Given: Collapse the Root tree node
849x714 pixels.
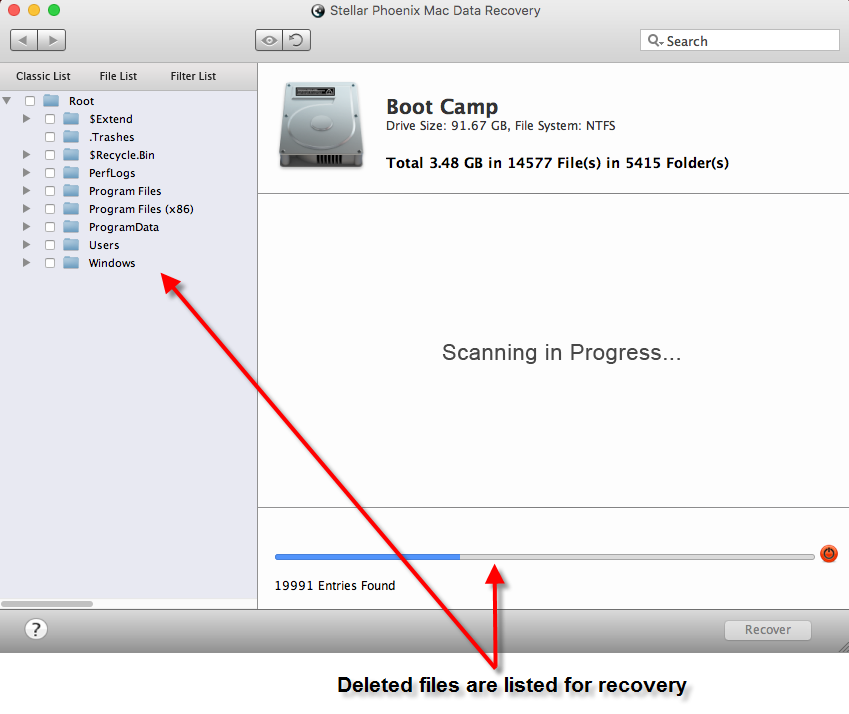Looking at the screenshot, I should click(7, 101).
